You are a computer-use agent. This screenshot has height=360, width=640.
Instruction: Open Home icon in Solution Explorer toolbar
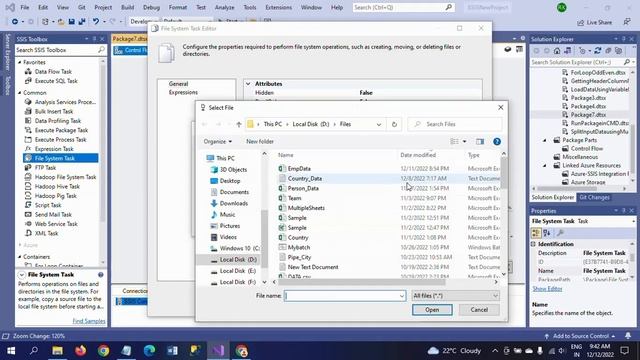click(557, 51)
